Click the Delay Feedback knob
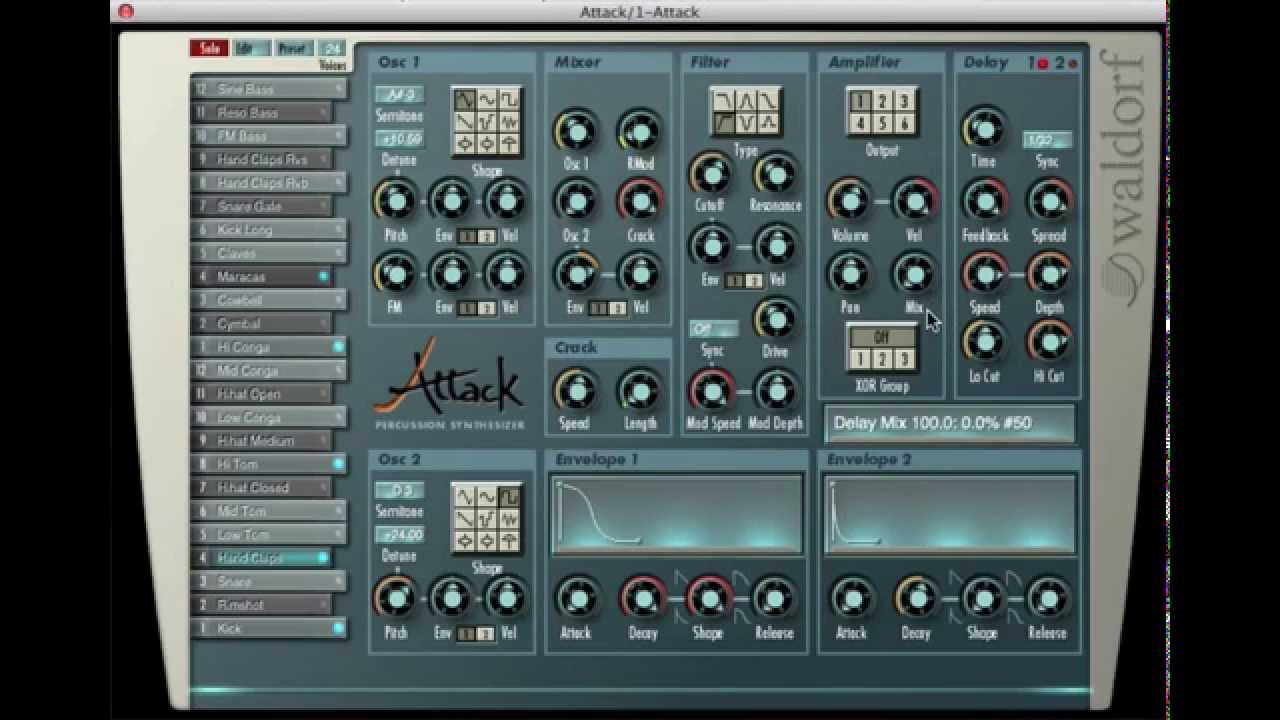This screenshot has width=1280, height=720. coord(984,201)
